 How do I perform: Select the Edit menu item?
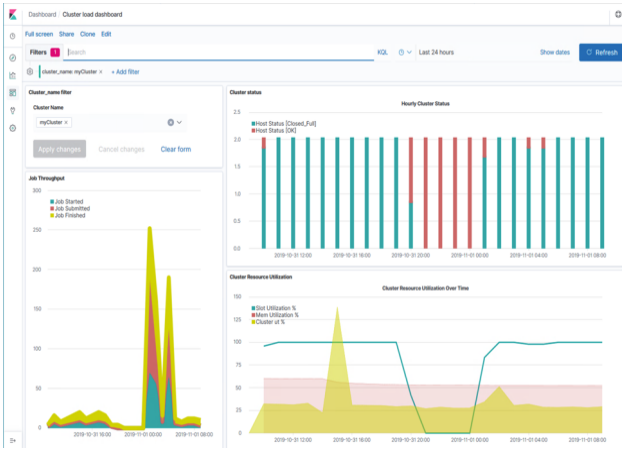106,34
